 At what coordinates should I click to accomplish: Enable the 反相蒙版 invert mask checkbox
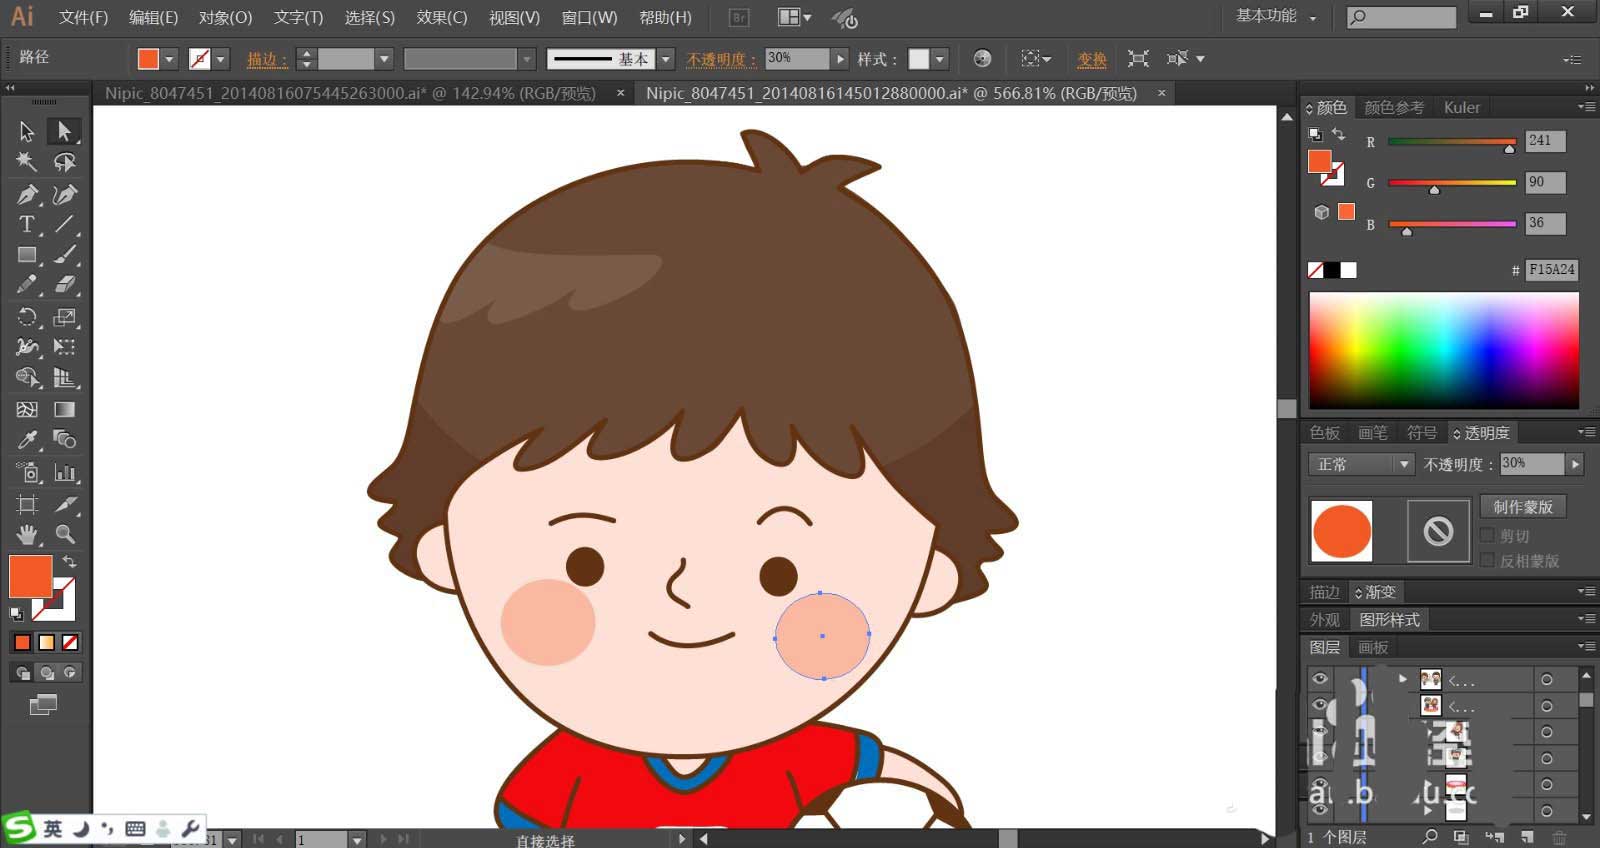pyautogui.click(x=1487, y=561)
